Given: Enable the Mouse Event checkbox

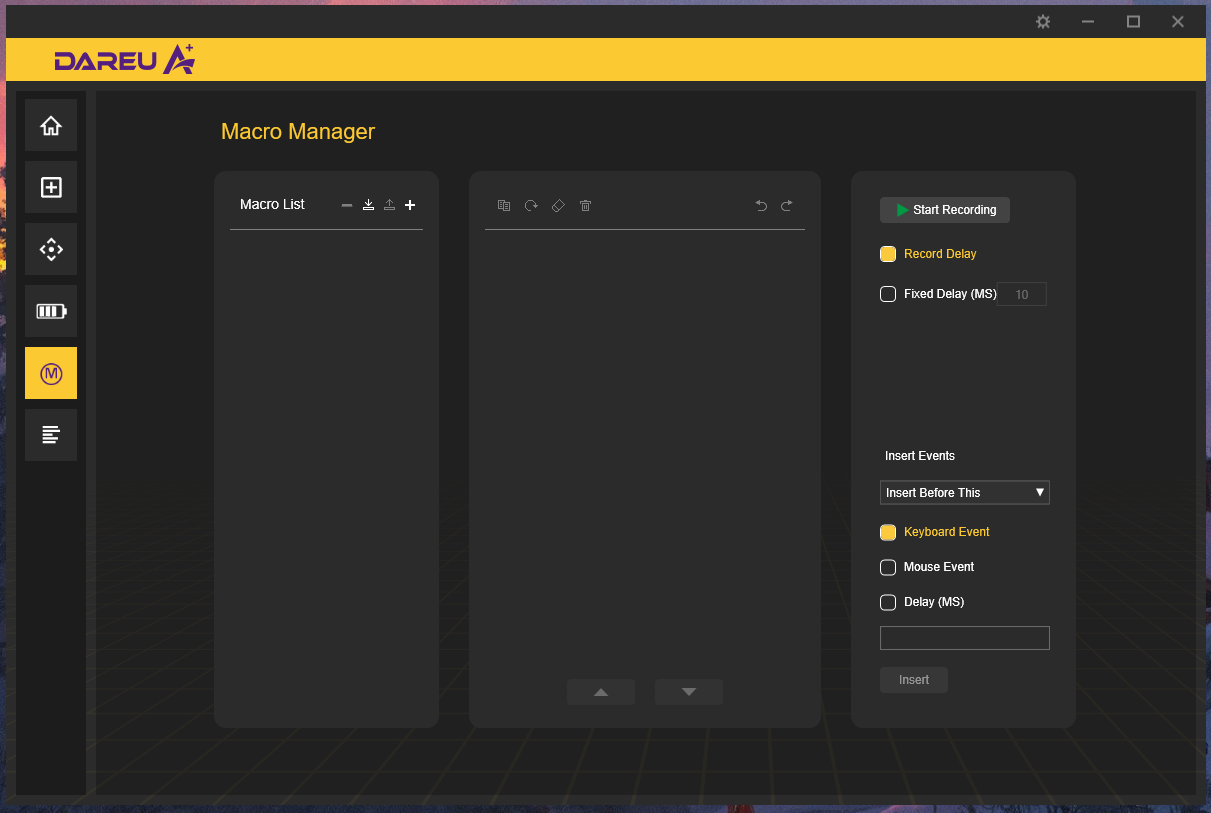Looking at the screenshot, I should [888, 567].
